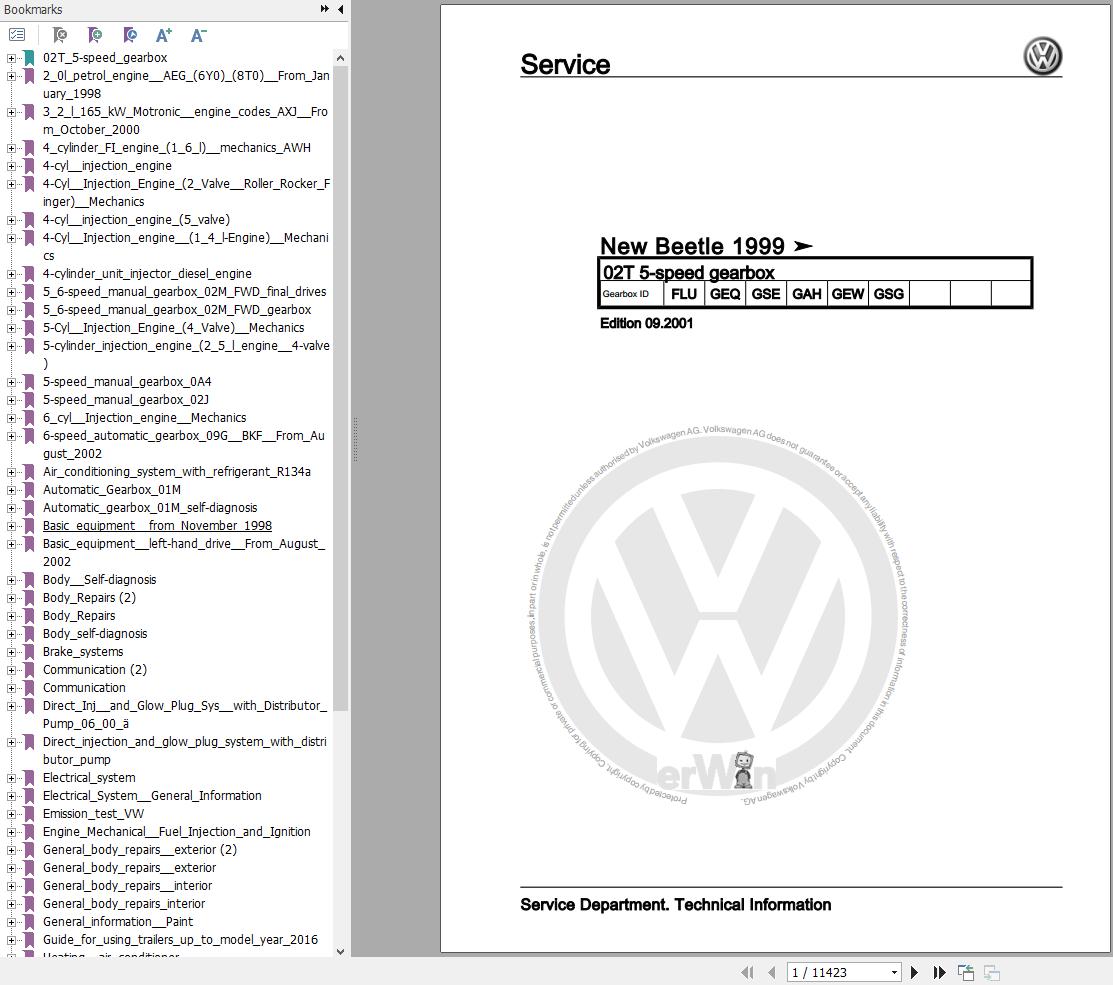The width and height of the screenshot is (1113, 985).
Task: Click the double-arrow expand button in Bookmarks header
Action: (325, 9)
